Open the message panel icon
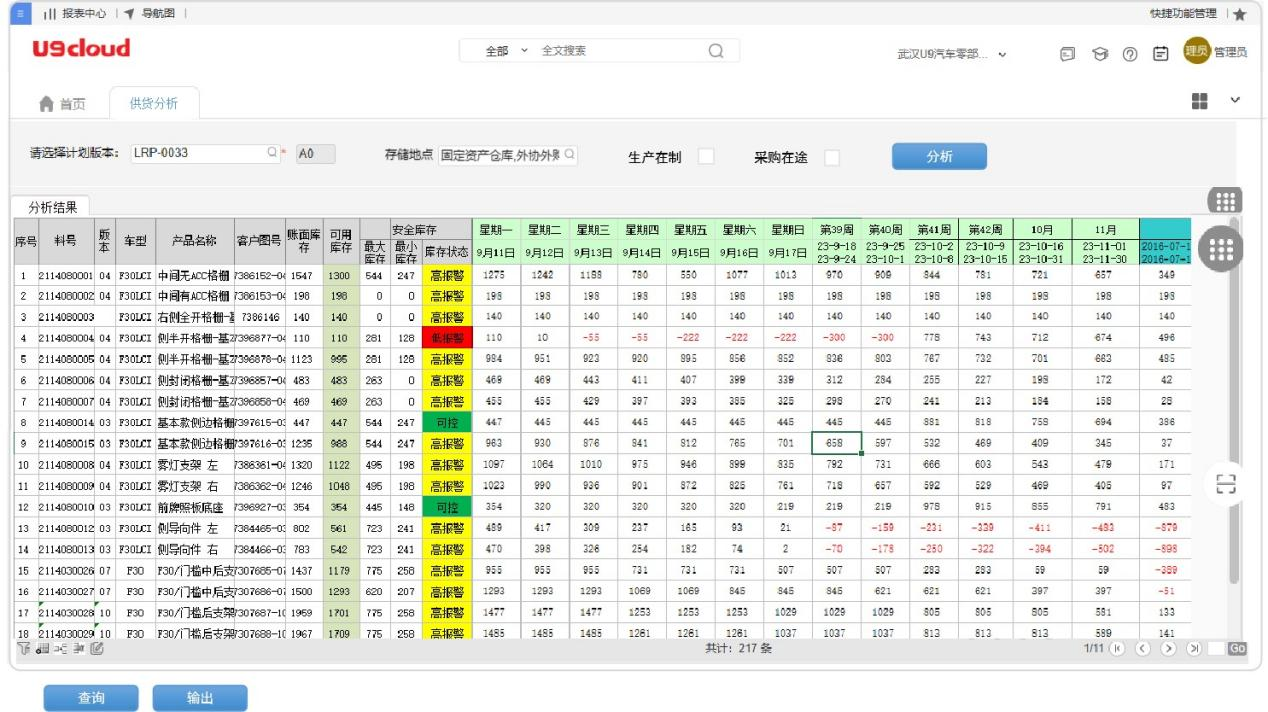The height and width of the screenshot is (712, 1268). [1068, 54]
